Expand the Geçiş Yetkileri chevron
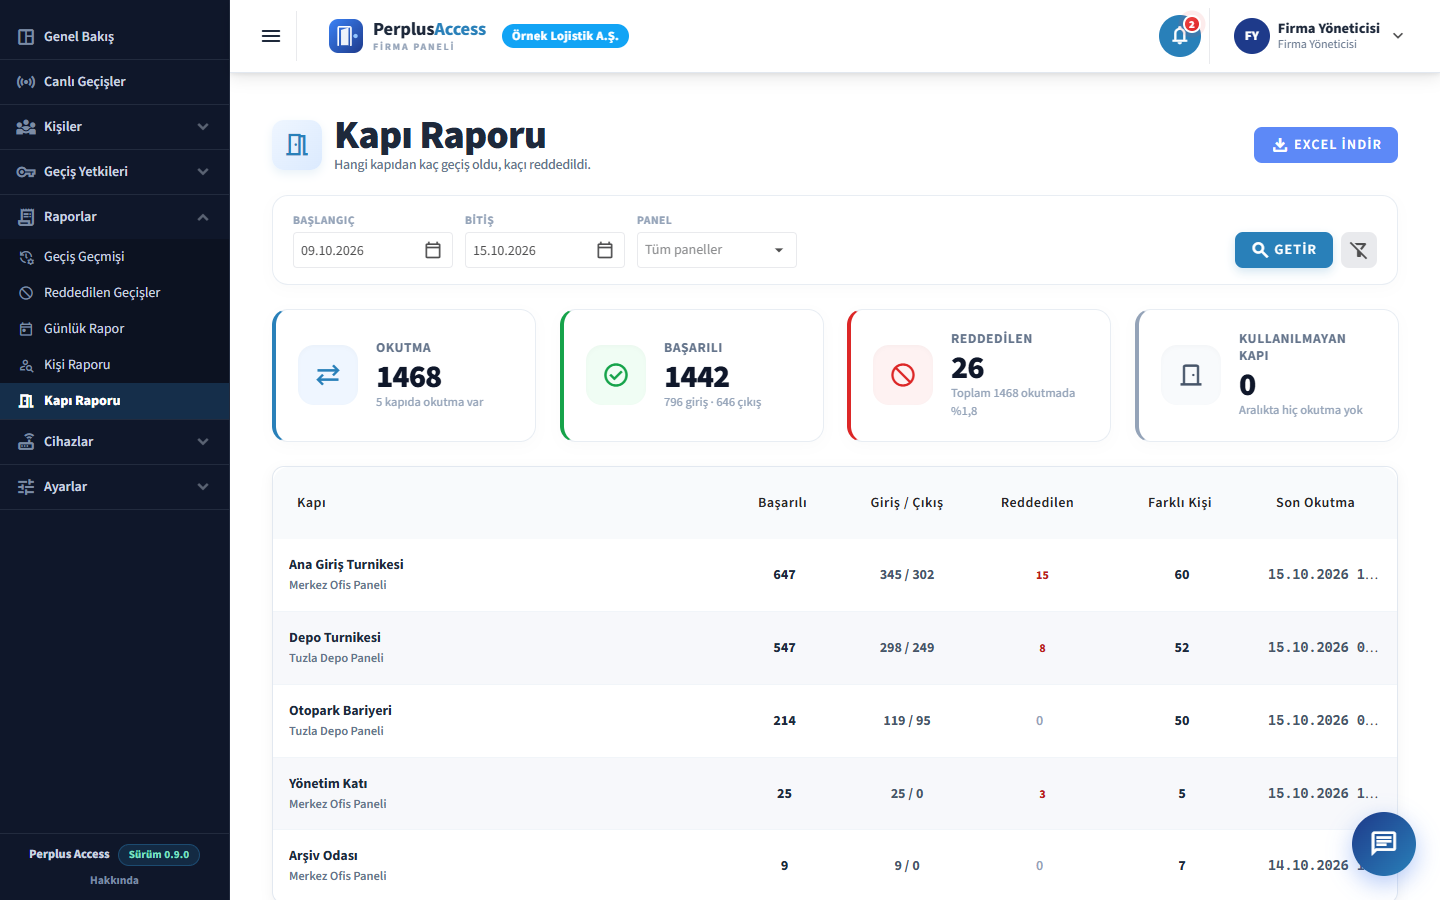The image size is (1440, 900). [203, 172]
